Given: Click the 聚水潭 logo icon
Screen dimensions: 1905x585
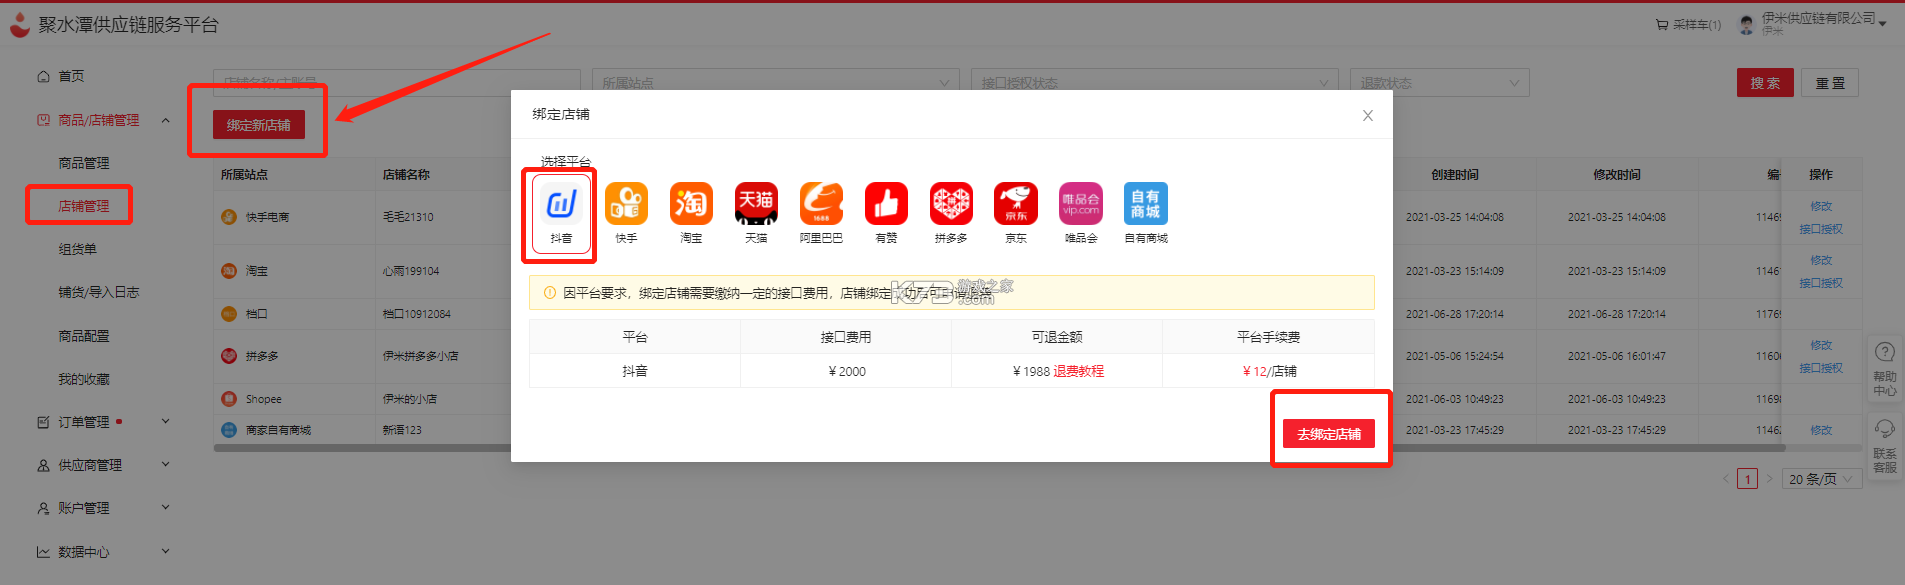Looking at the screenshot, I should click(x=19, y=24).
